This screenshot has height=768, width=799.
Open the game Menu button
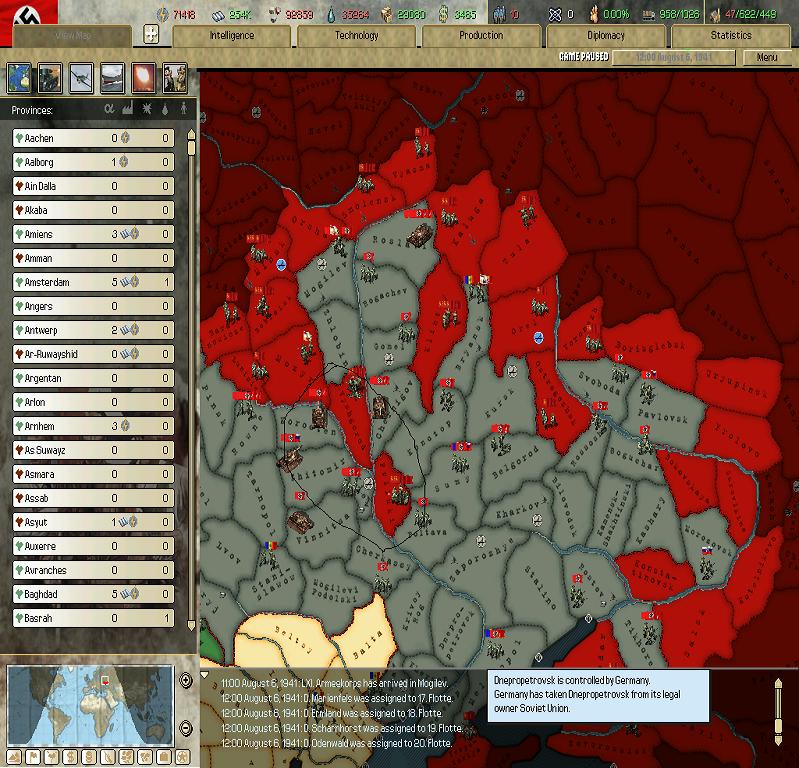767,58
